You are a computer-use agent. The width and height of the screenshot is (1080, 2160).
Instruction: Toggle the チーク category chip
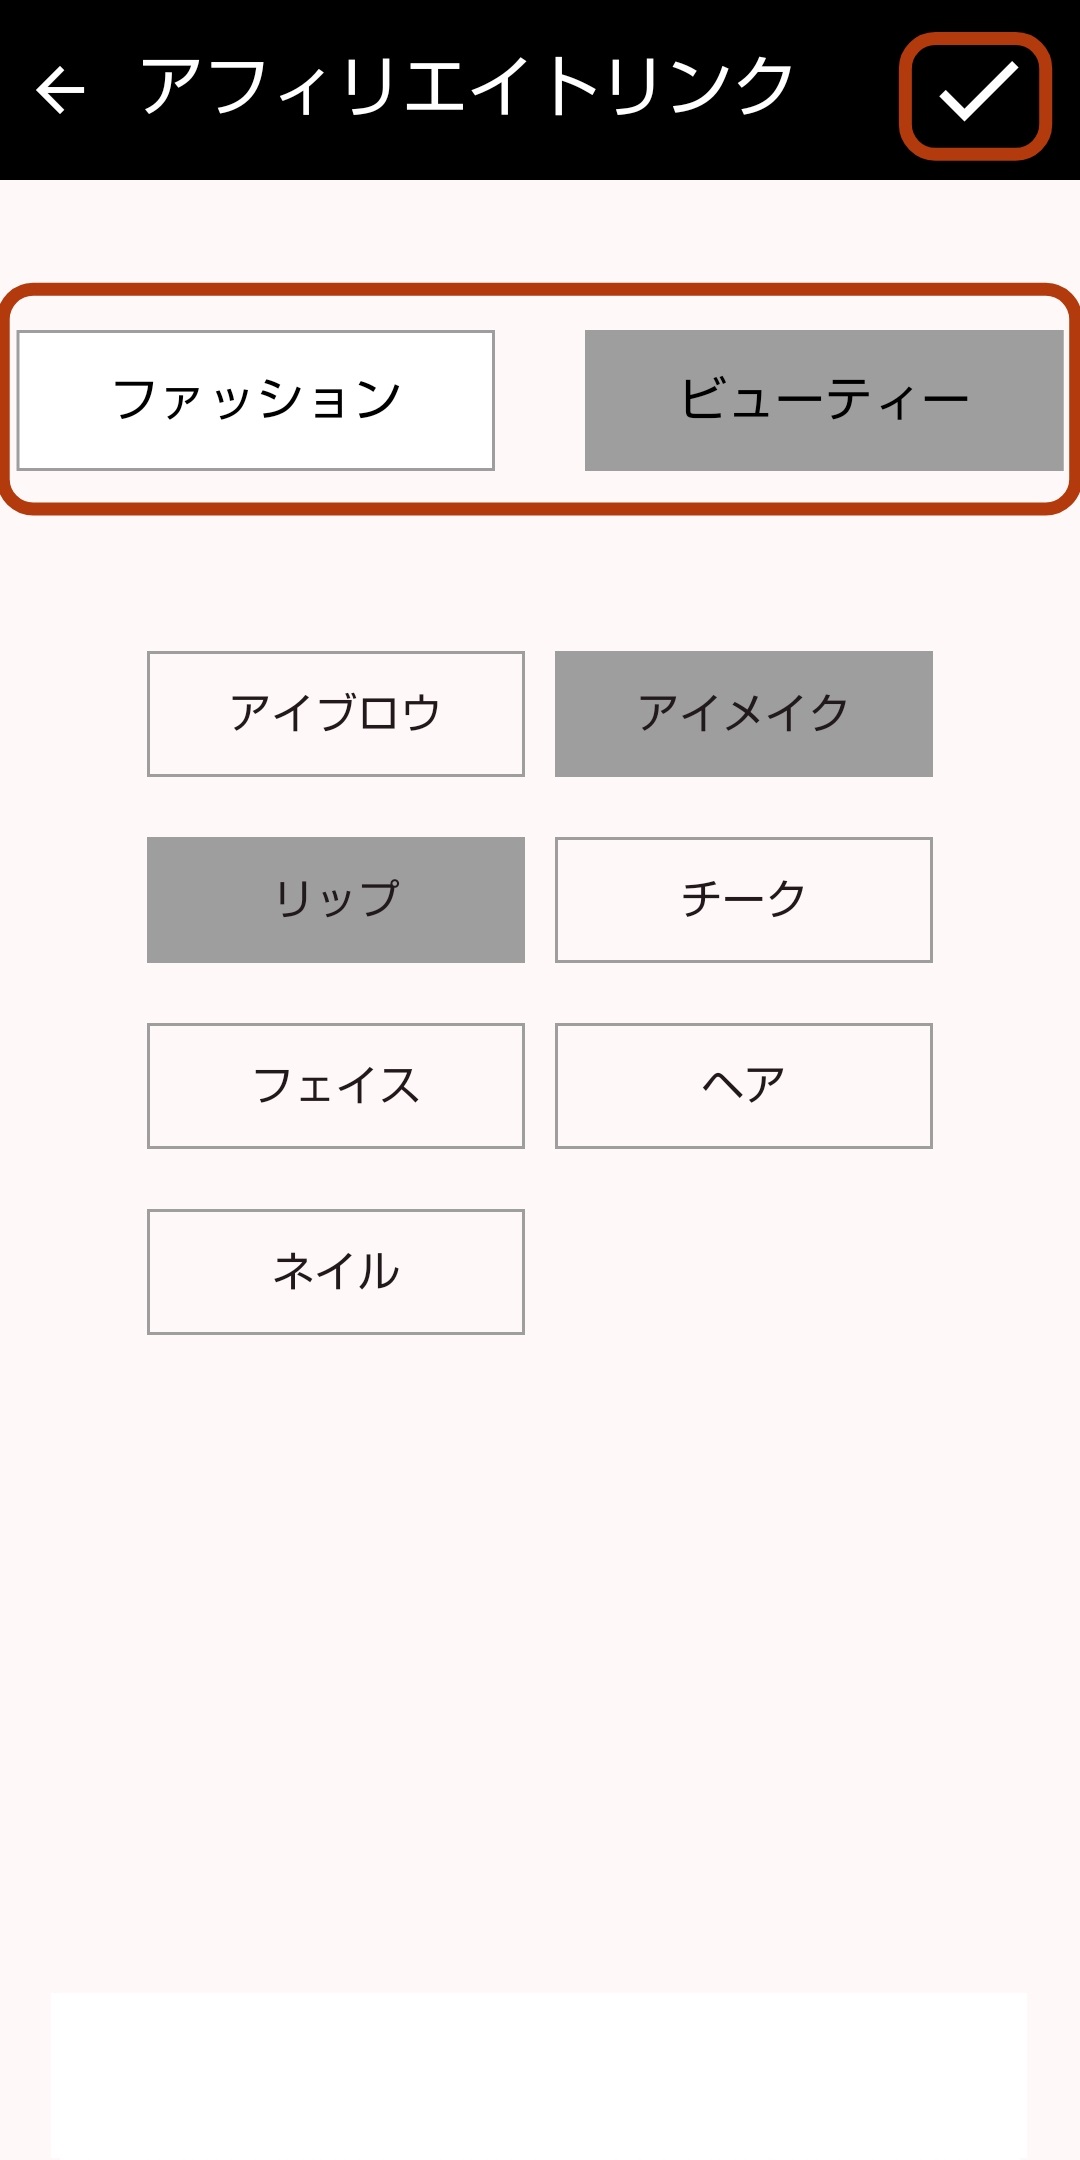pos(744,900)
